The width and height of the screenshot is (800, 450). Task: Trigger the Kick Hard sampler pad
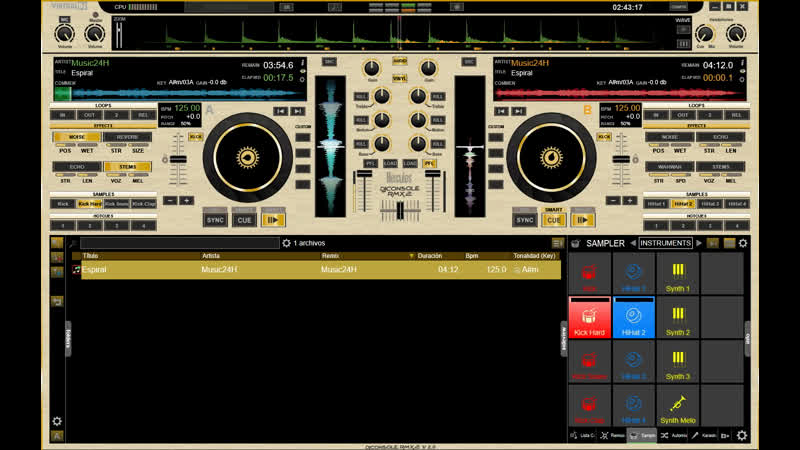pyautogui.click(x=589, y=317)
